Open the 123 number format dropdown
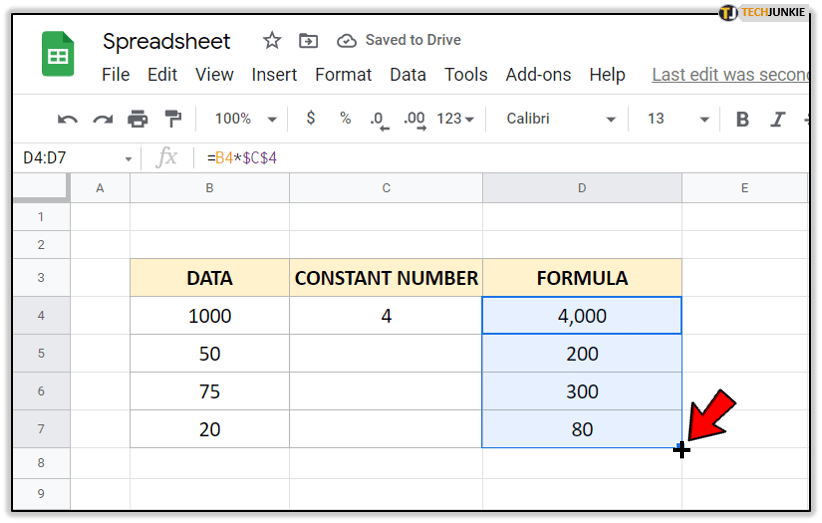The image size is (822, 523). pos(455,118)
